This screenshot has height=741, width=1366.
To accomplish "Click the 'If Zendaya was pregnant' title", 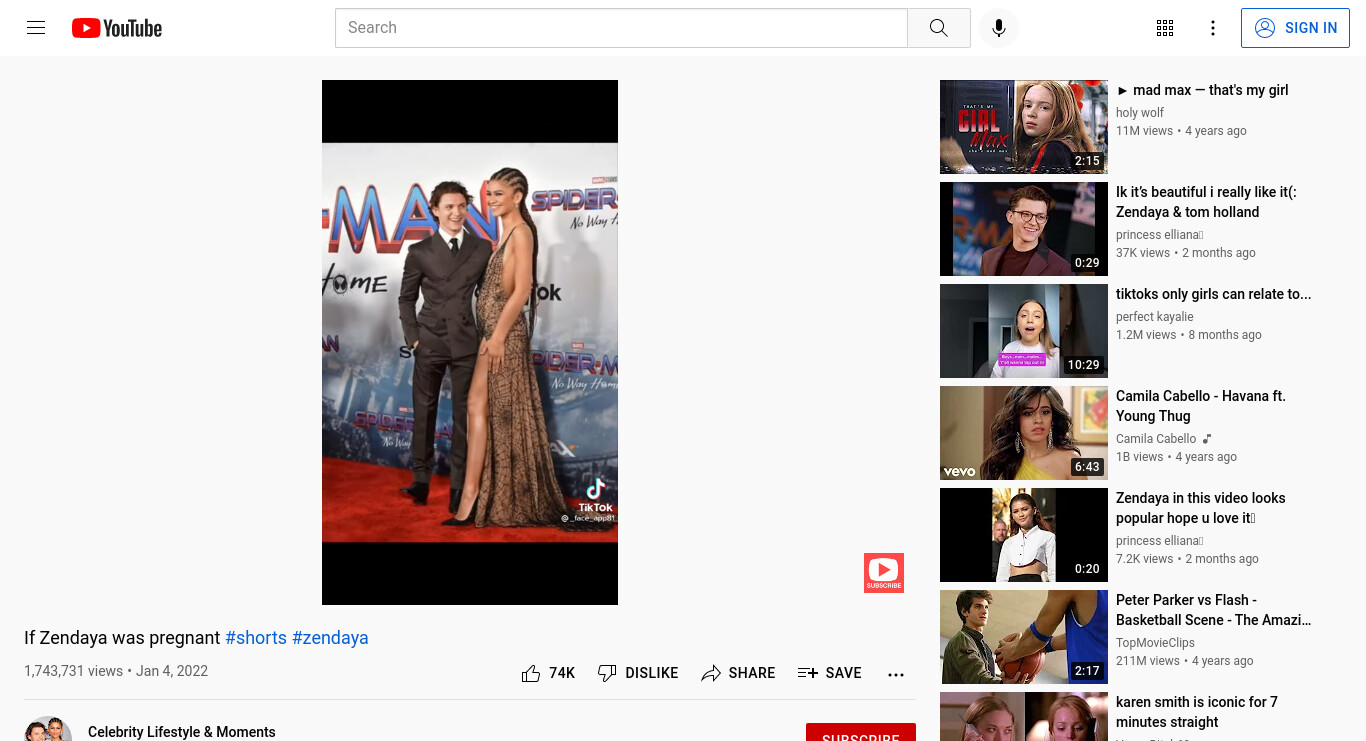I will coord(122,638).
